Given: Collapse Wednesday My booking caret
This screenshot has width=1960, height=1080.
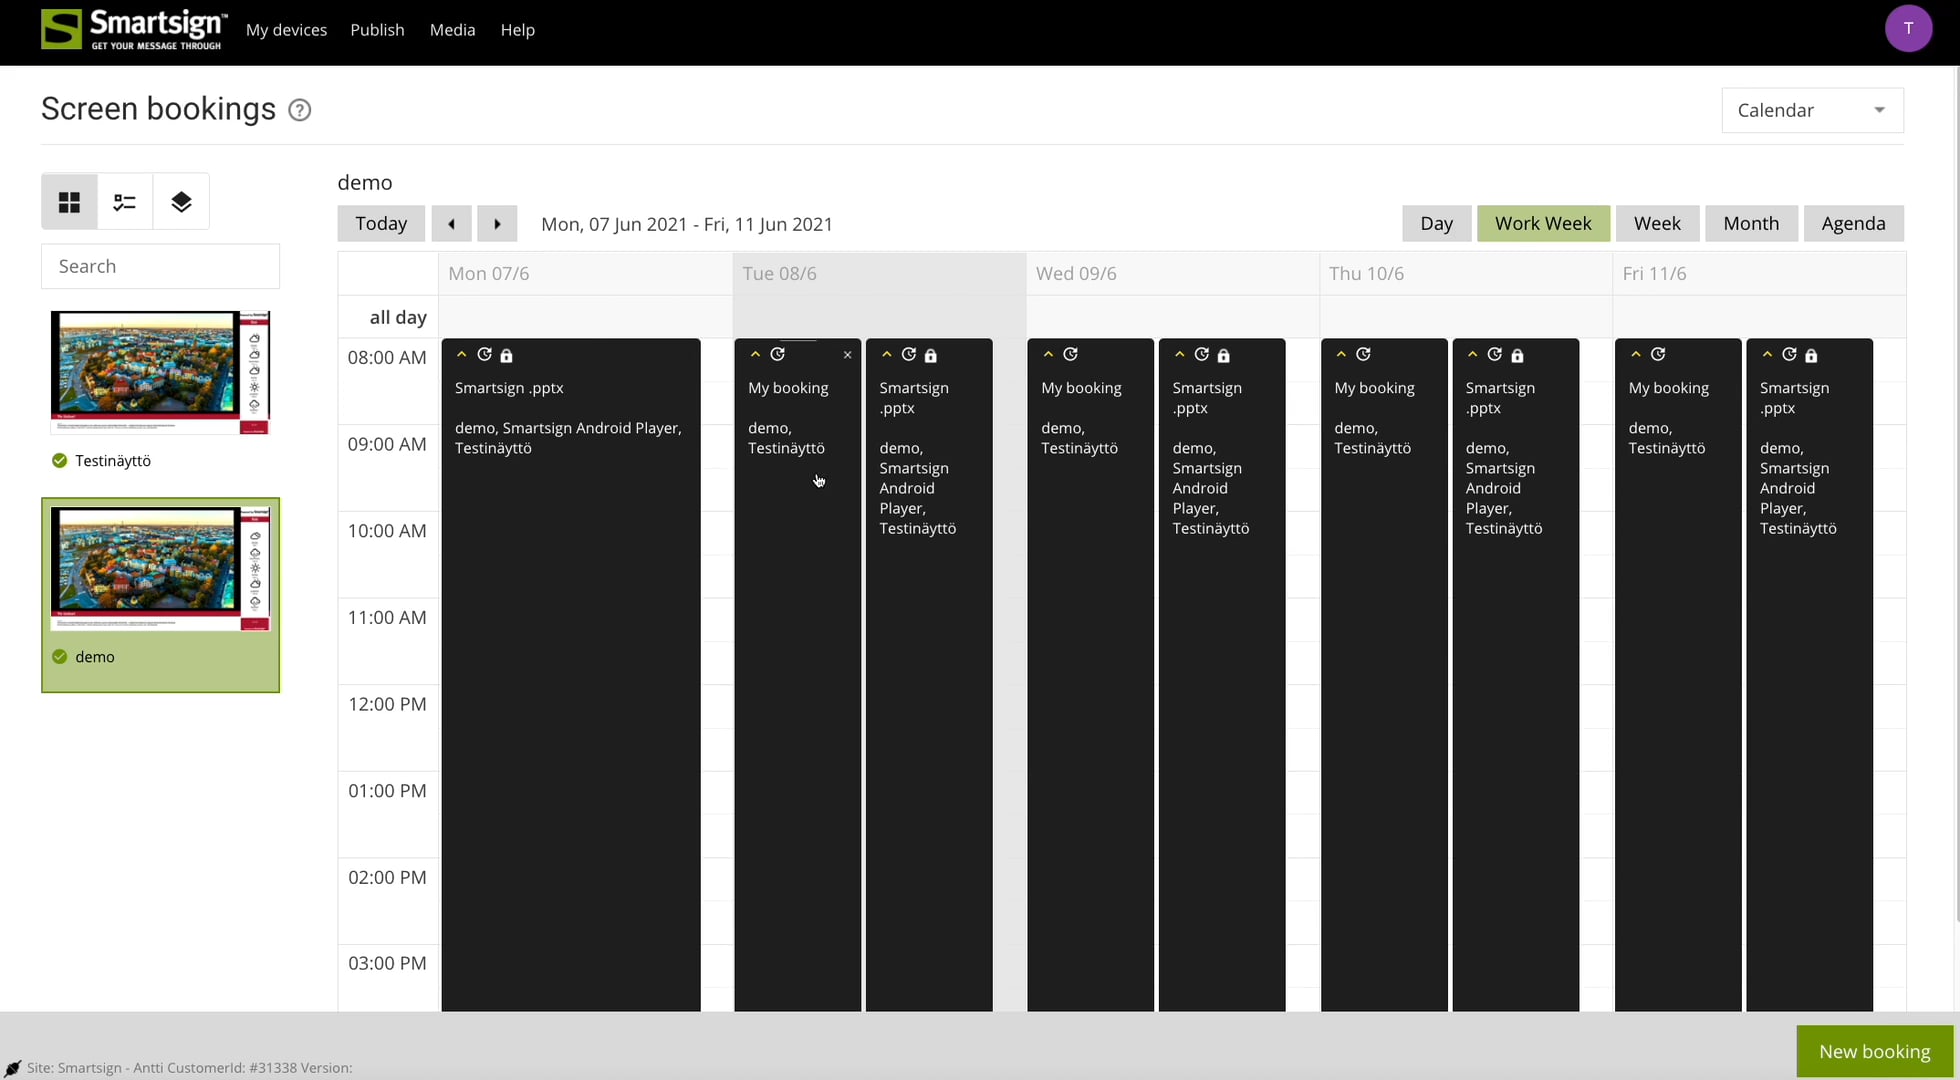Looking at the screenshot, I should click(x=1048, y=354).
